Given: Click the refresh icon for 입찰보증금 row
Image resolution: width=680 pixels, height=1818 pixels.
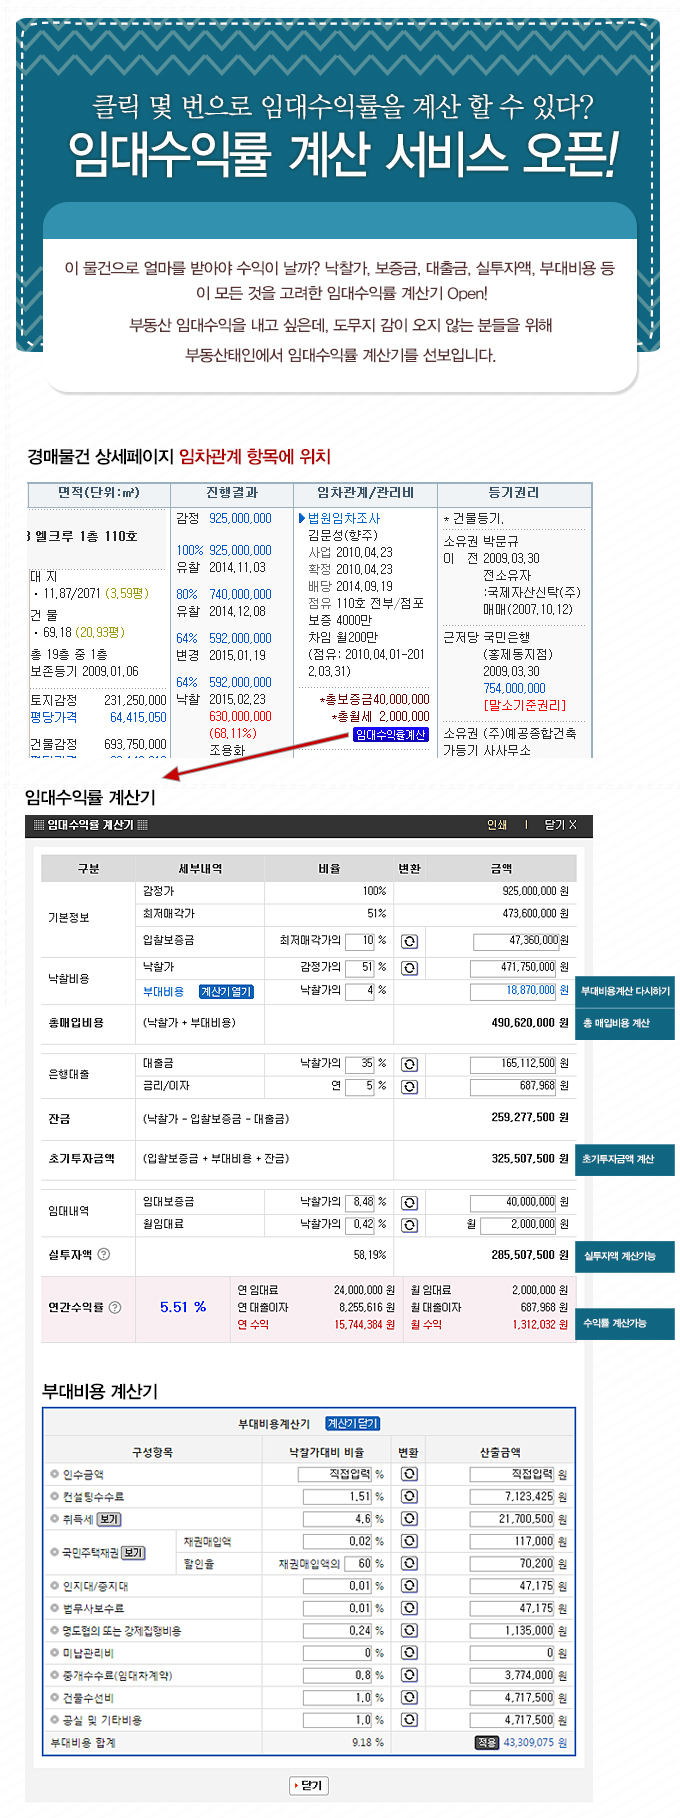Looking at the screenshot, I should click(x=409, y=941).
